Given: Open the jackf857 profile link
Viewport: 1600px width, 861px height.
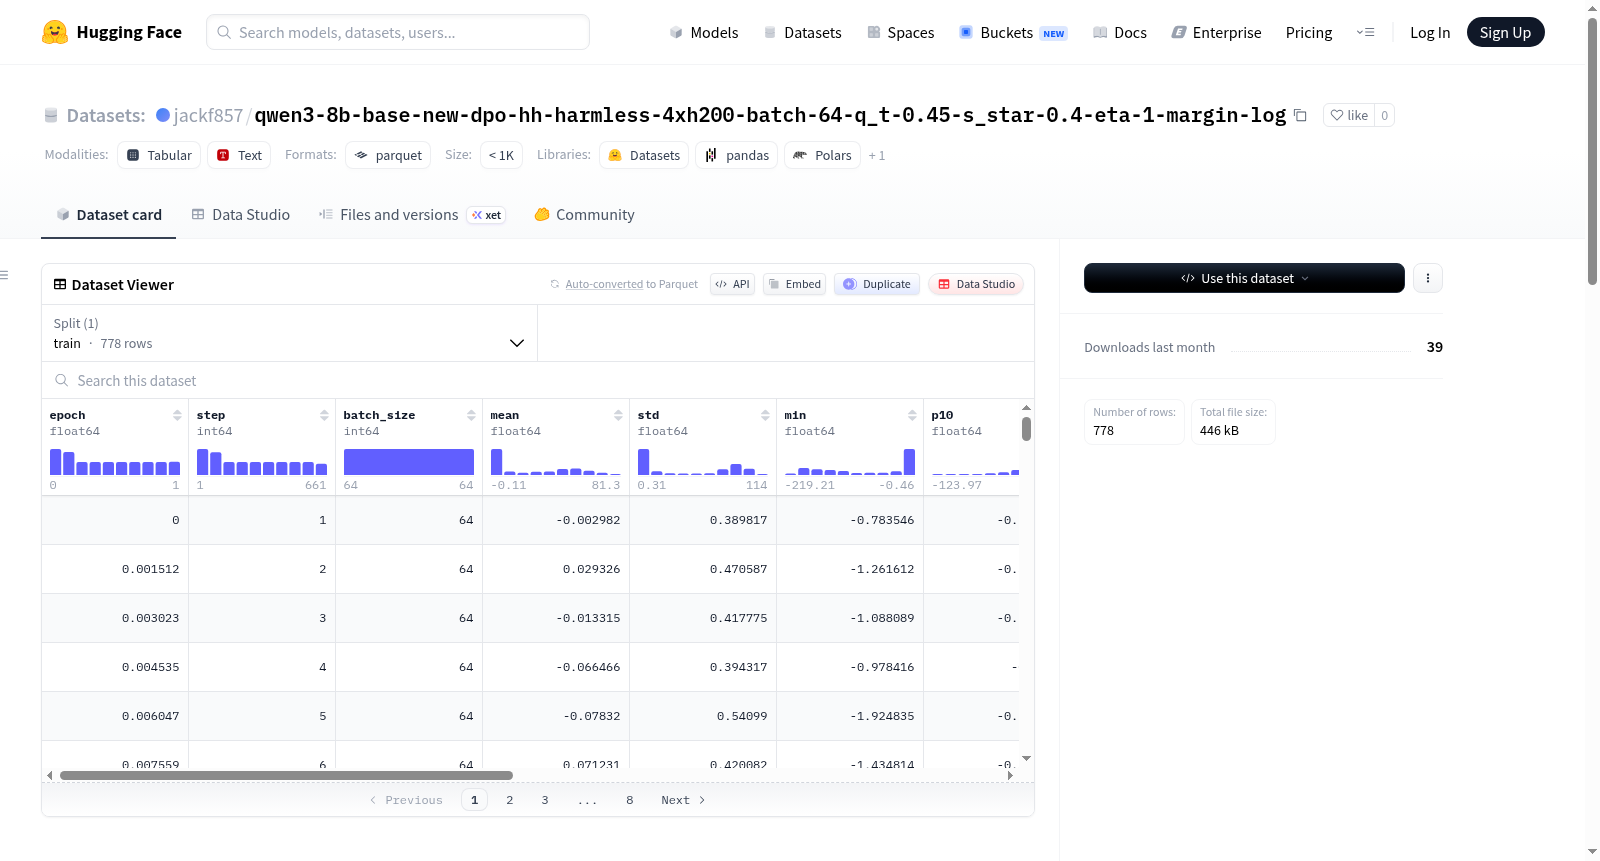Looking at the screenshot, I should [208, 115].
